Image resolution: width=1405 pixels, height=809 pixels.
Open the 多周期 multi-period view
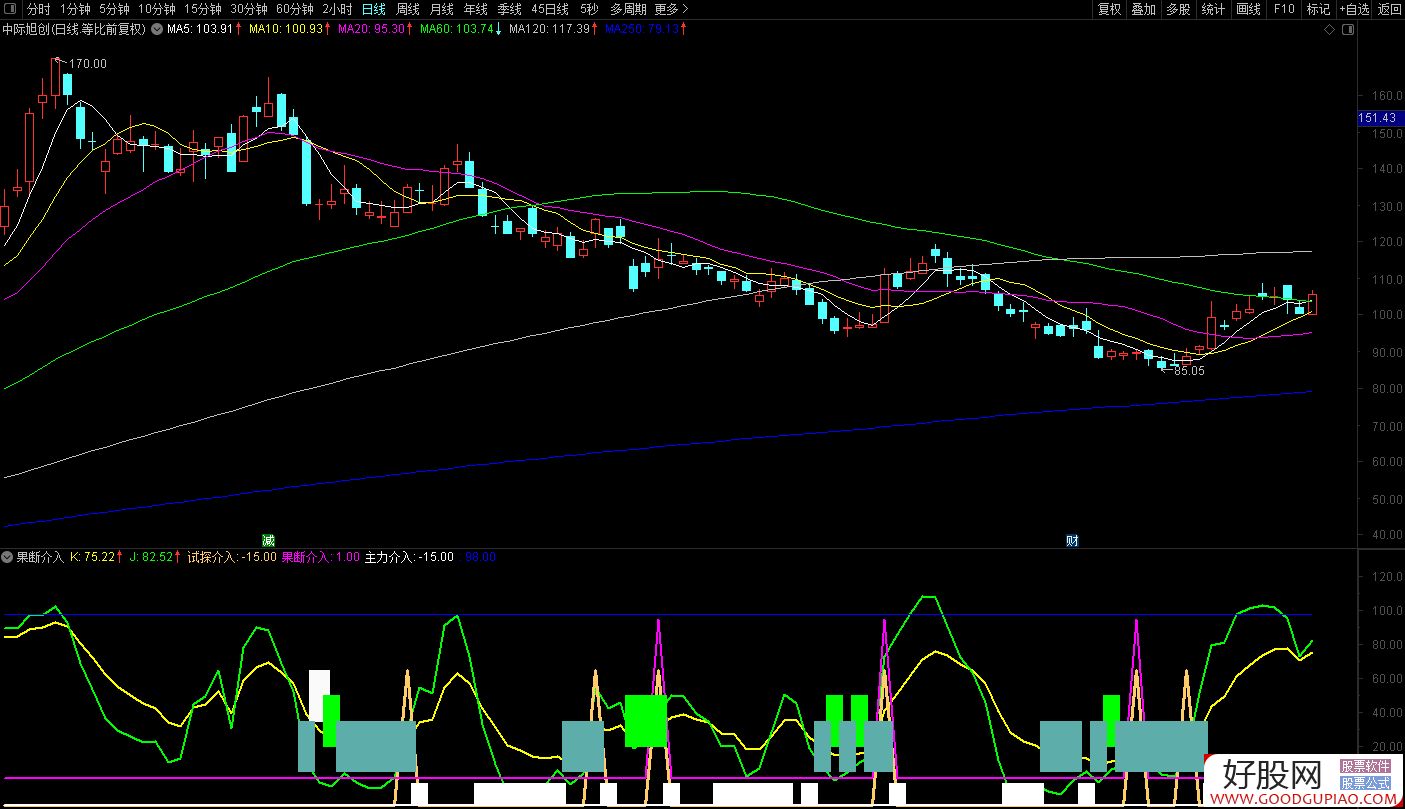(x=628, y=9)
